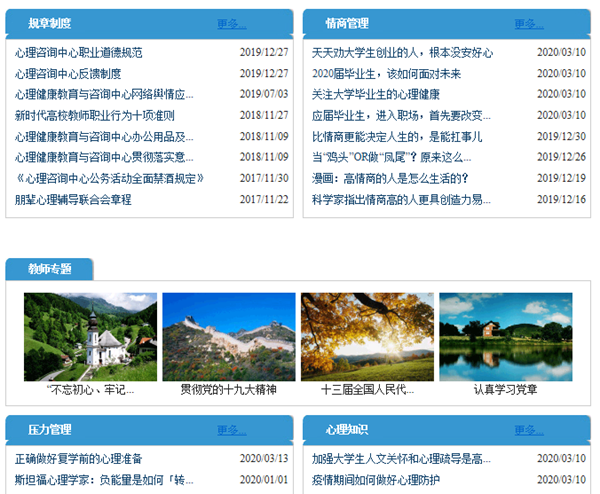Open the Great Wall thumbnail image
The image size is (600, 494).
point(229,336)
